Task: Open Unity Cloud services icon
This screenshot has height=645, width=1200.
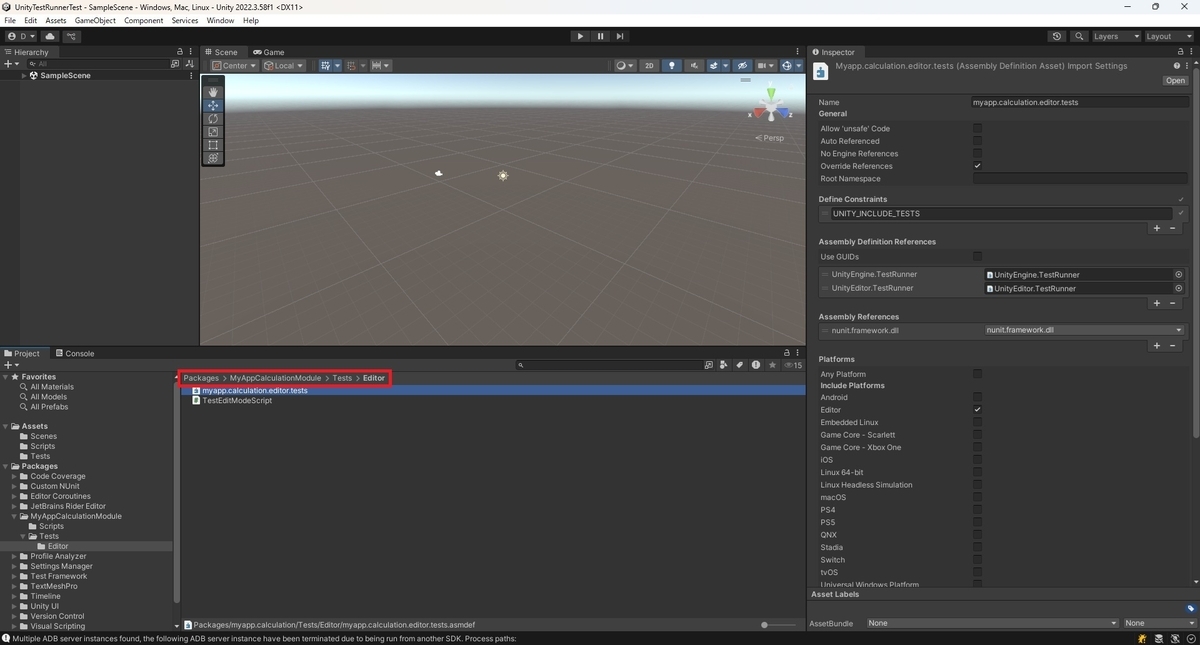Action: click(x=50, y=36)
